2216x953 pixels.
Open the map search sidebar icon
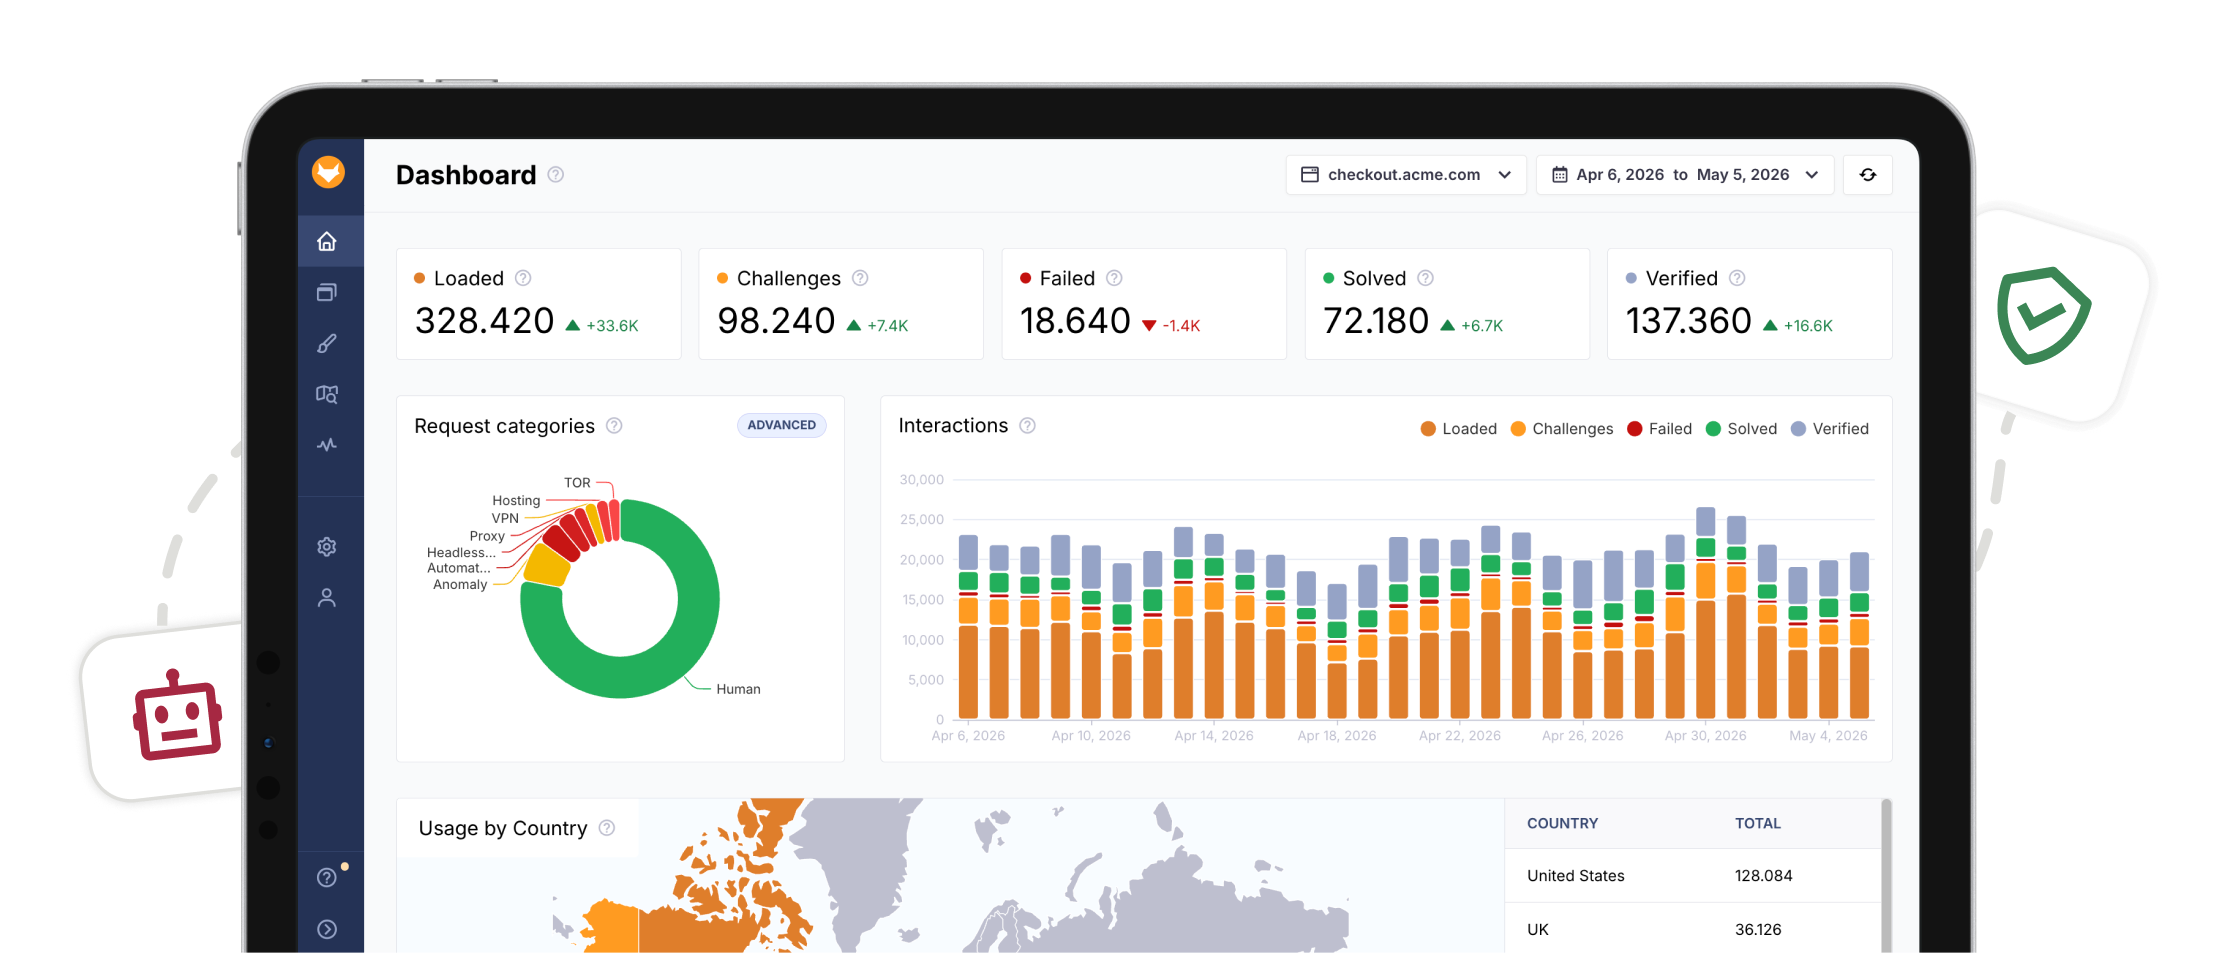pyautogui.click(x=327, y=394)
